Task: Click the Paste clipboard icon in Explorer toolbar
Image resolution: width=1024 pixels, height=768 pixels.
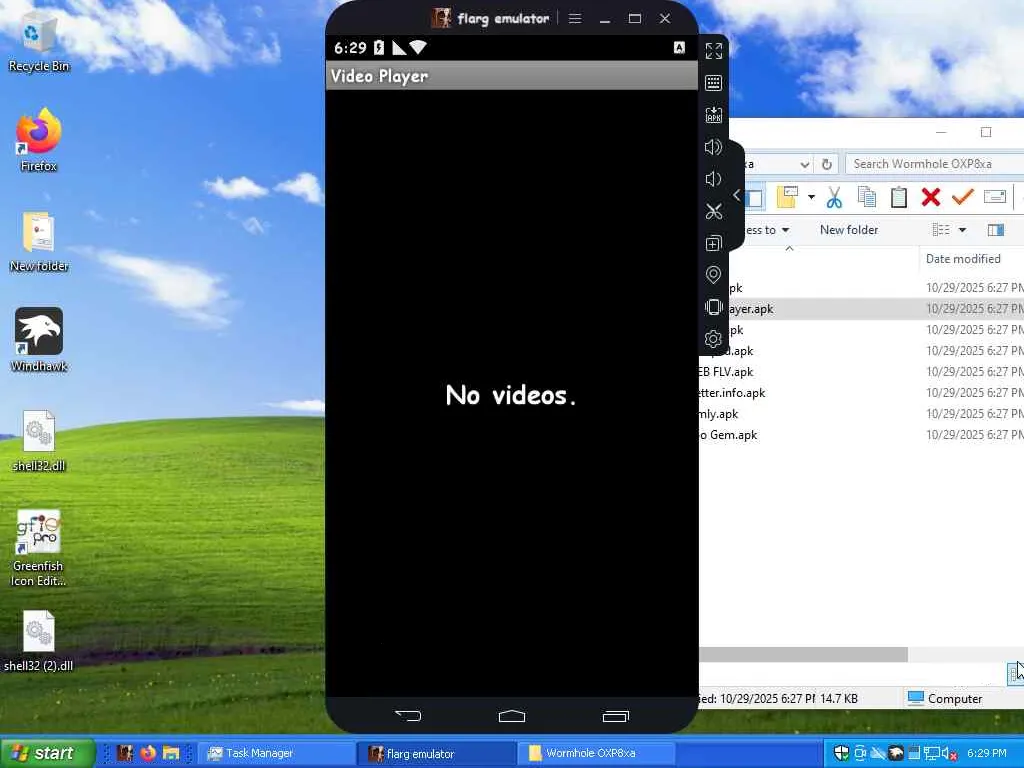Action: (x=899, y=197)
